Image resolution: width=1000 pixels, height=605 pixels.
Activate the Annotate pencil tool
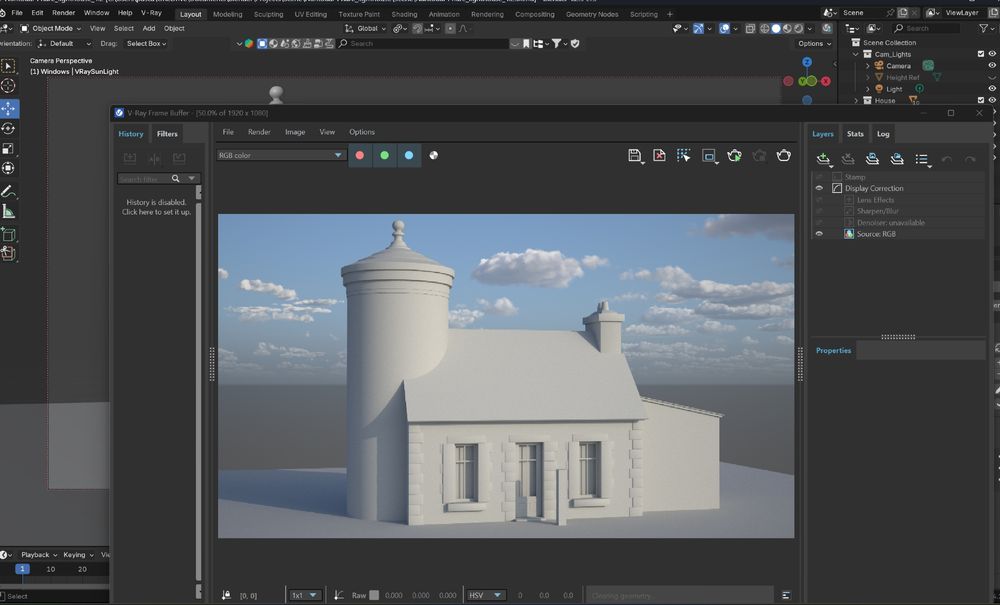tap(8, 191)
